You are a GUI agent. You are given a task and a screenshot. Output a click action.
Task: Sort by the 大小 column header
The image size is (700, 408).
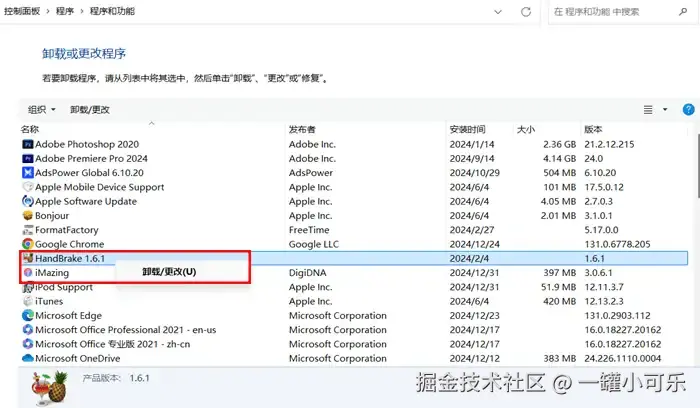click(x=526, y=129)
